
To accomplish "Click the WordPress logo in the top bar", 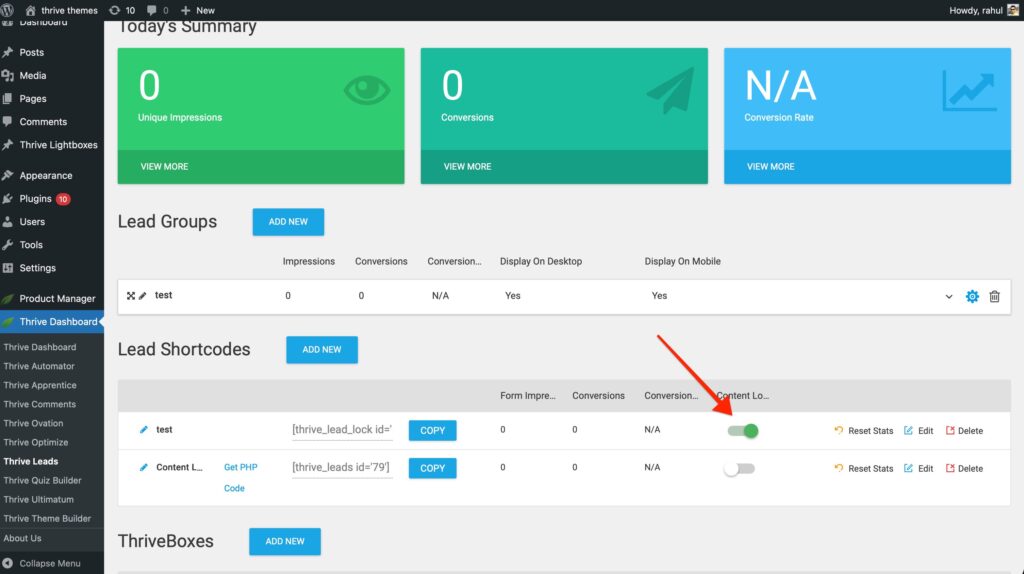I will click(x=11, y=10).
